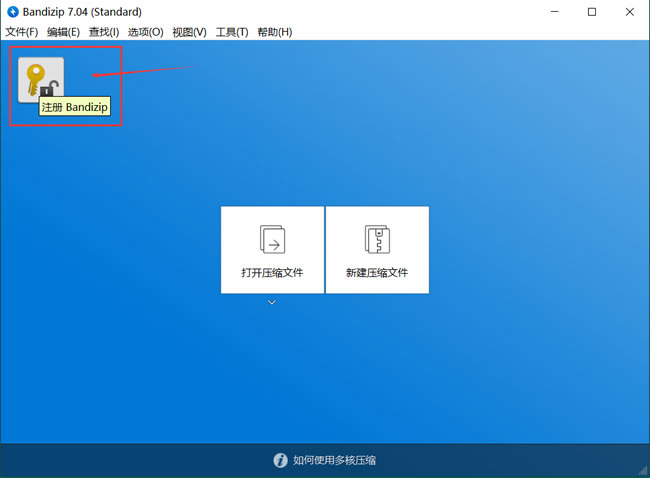The width and height of the screenshot is (650, 478).
Task: Open the 文件(F) menu
Action: click(22, 32)
